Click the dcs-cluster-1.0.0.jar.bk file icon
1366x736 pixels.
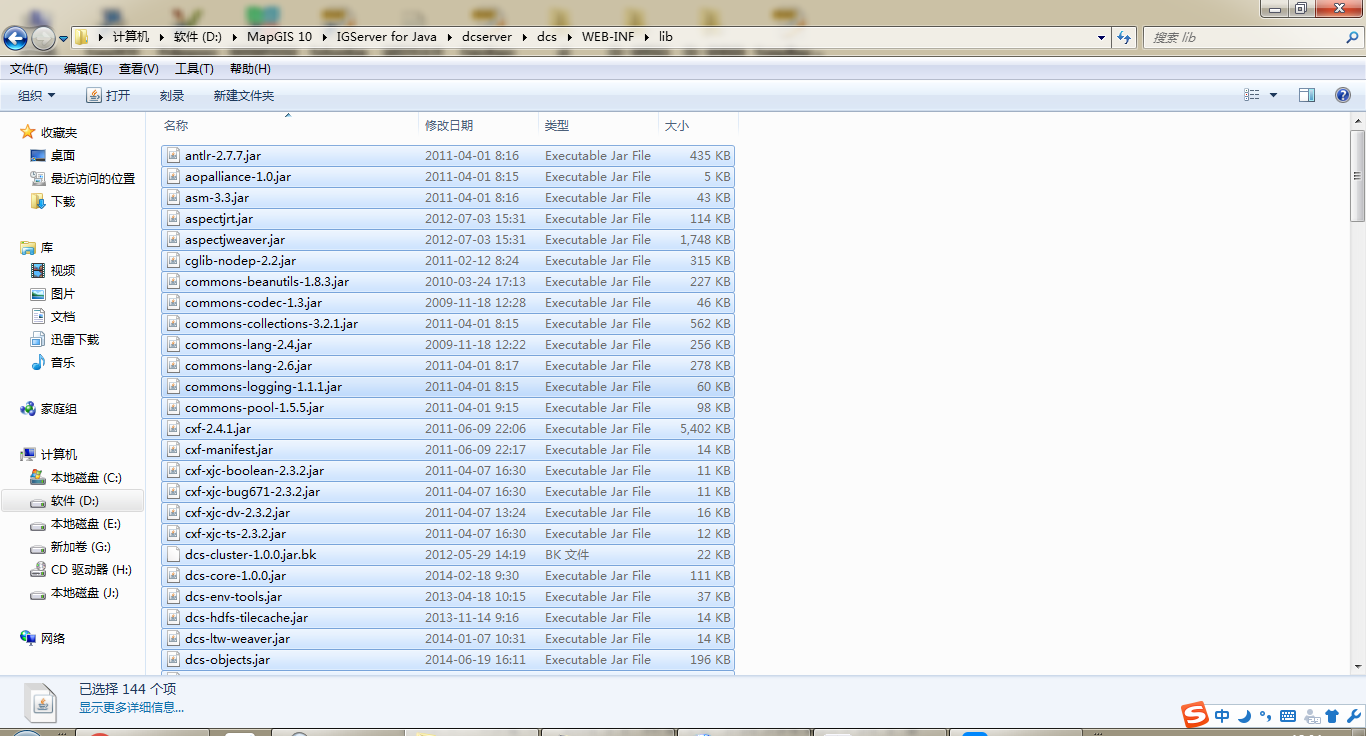coord(173,554)
